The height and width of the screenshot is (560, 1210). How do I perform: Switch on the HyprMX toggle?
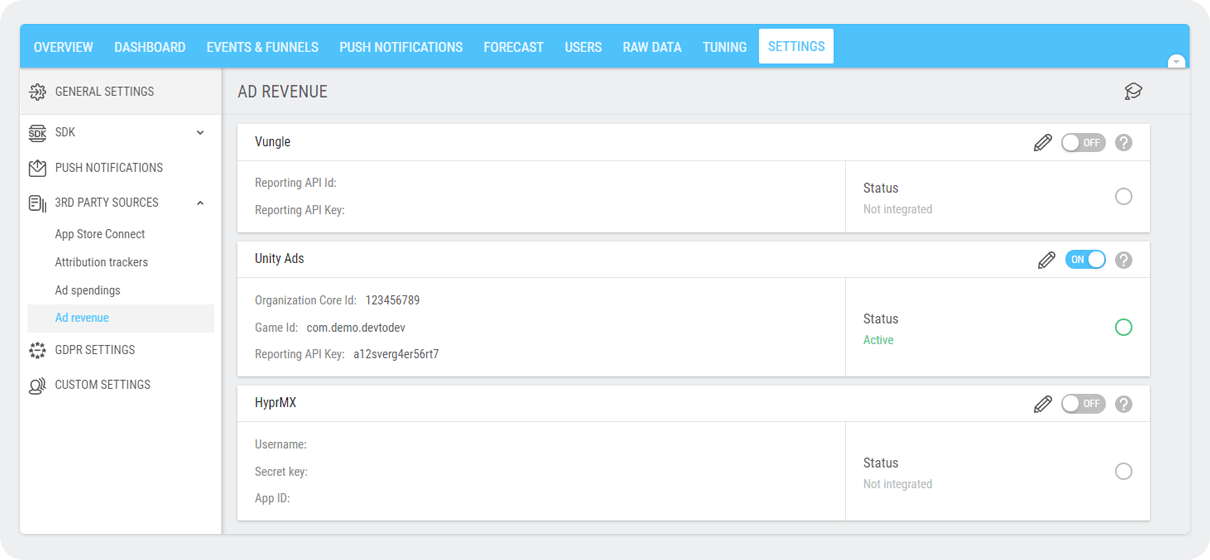(1083, 404)
